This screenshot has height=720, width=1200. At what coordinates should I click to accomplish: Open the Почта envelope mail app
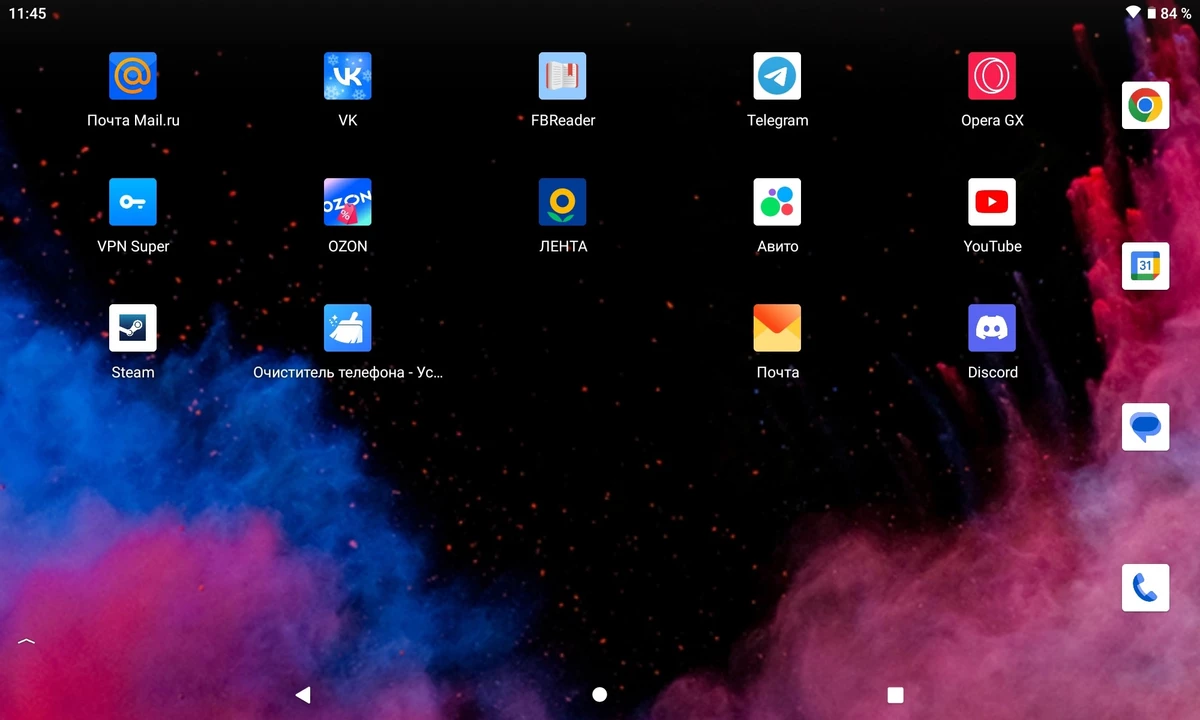pos(778,329)
